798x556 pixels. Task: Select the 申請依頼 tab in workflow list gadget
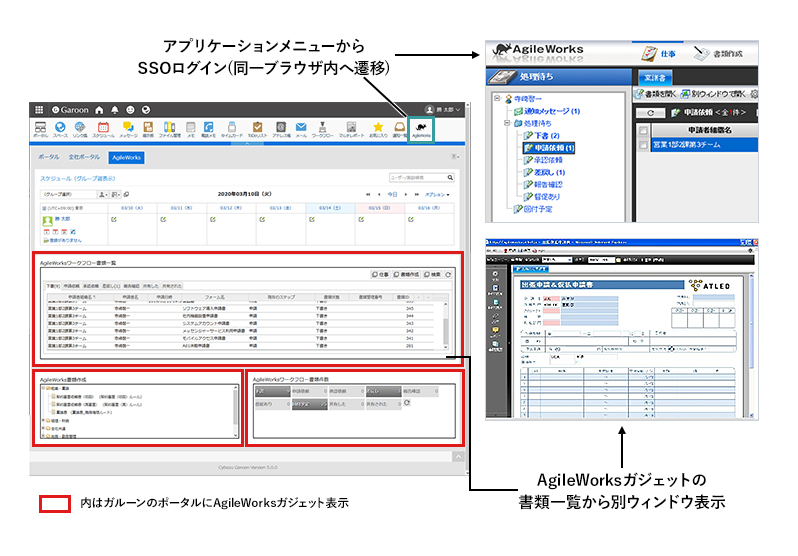click(71, 286)
